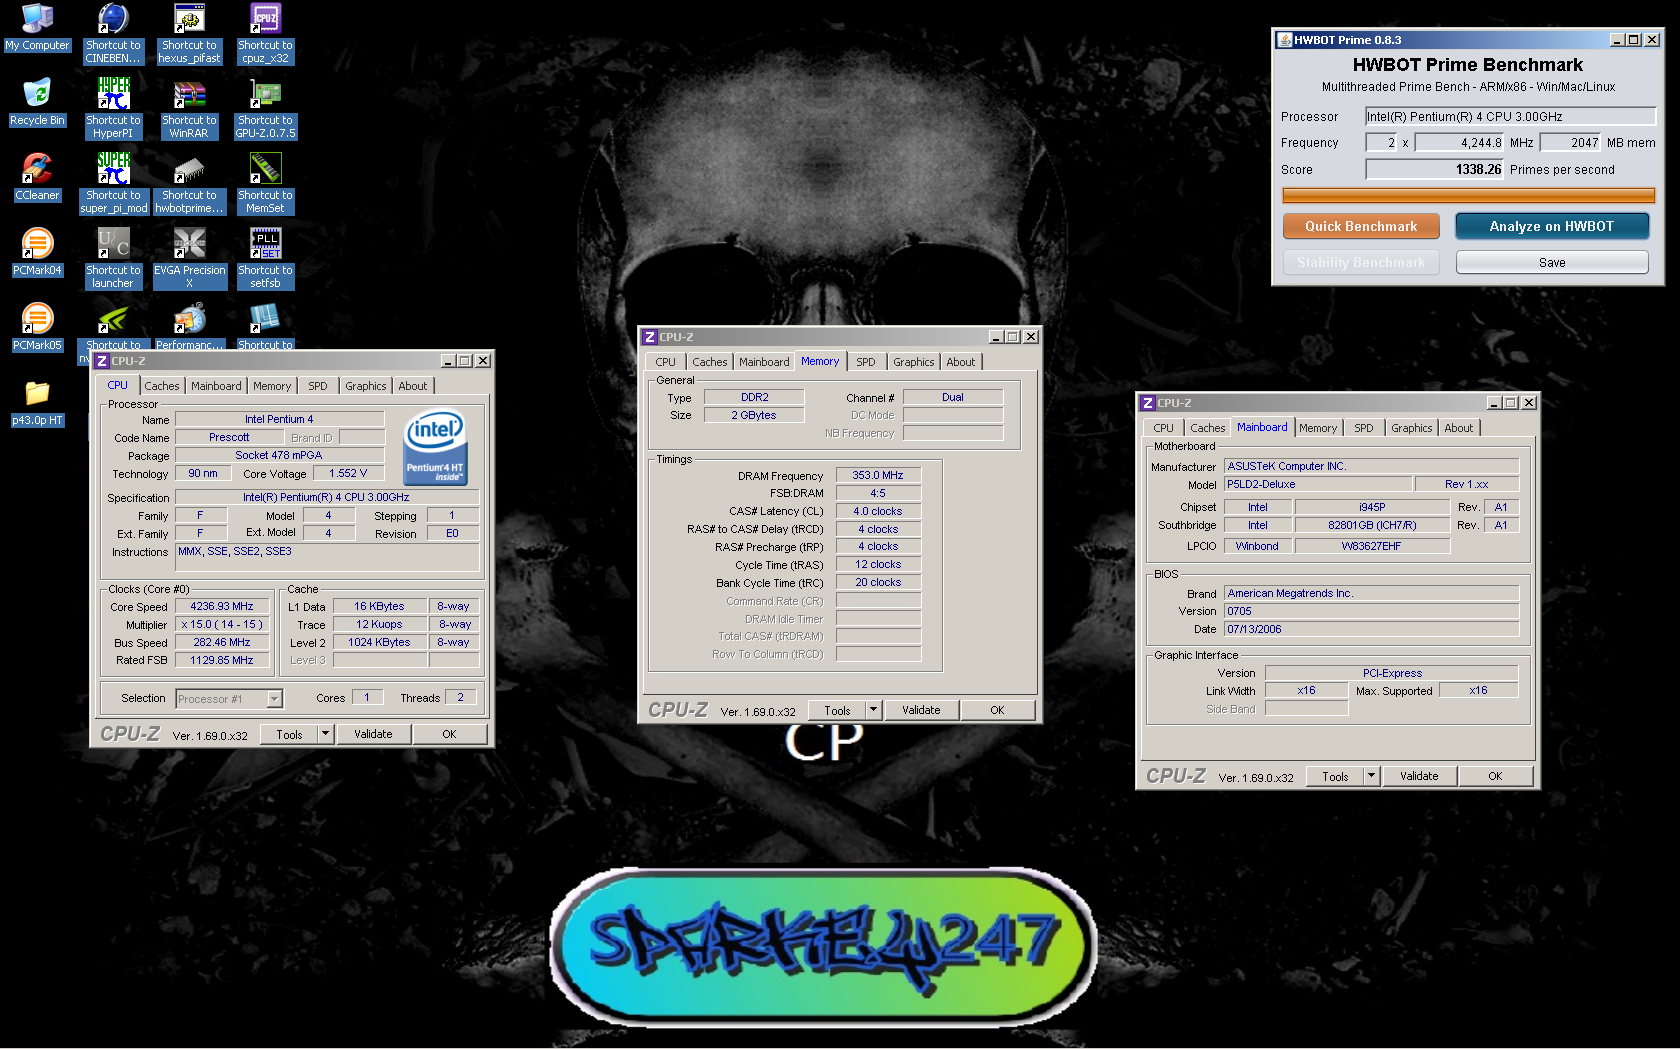Launch Shortcut to cpuz_x32 icon
Image resolution: width=1680 pixels, height=1050 pixels.
pyautogui.click(x=265, y=33)
